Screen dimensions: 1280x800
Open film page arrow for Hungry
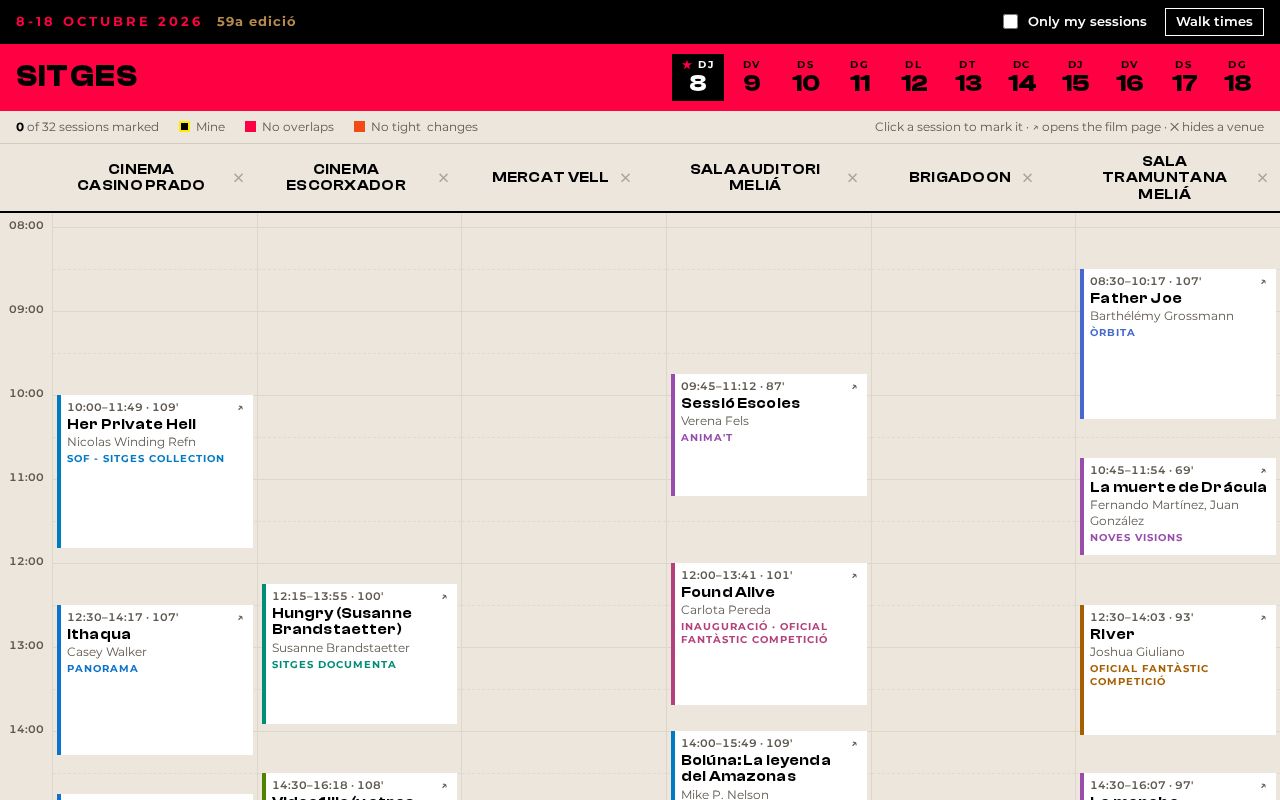(x=444, y=597)
